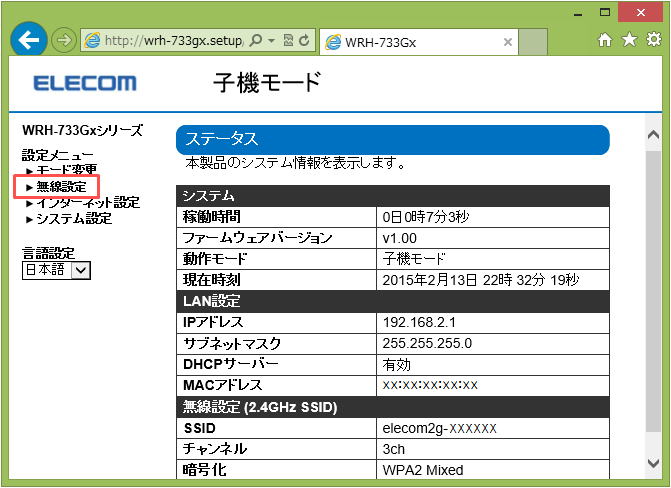
Task: Click the MAC address value
Action: [430, 385]
